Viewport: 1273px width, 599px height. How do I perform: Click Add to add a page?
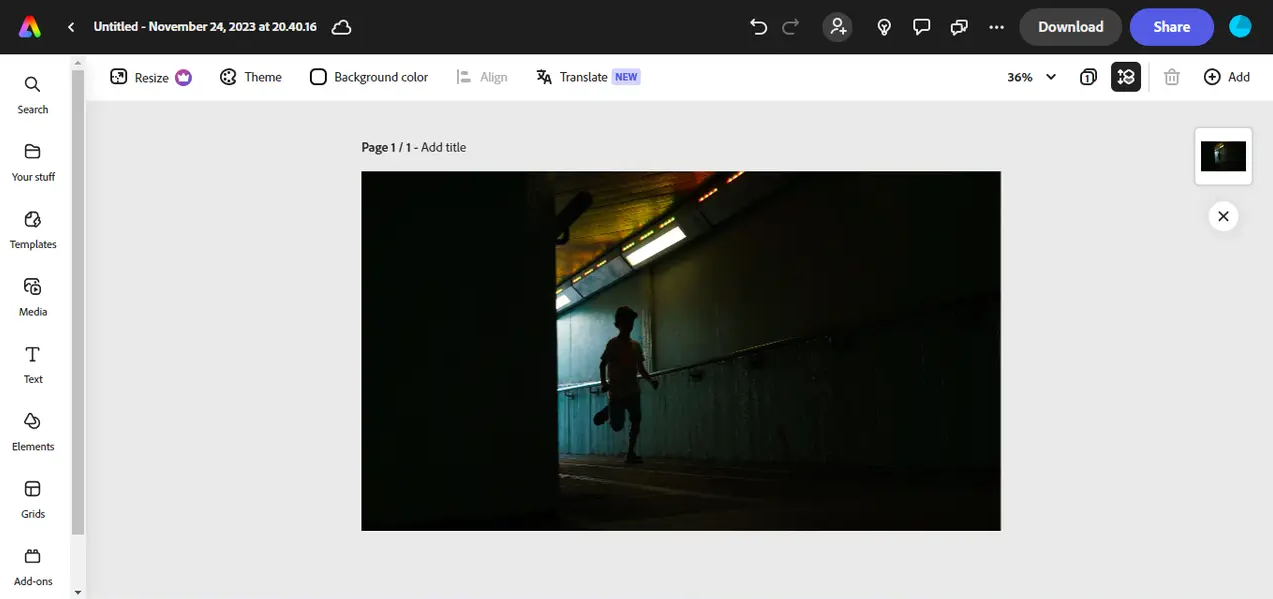tap(1227, 77)
